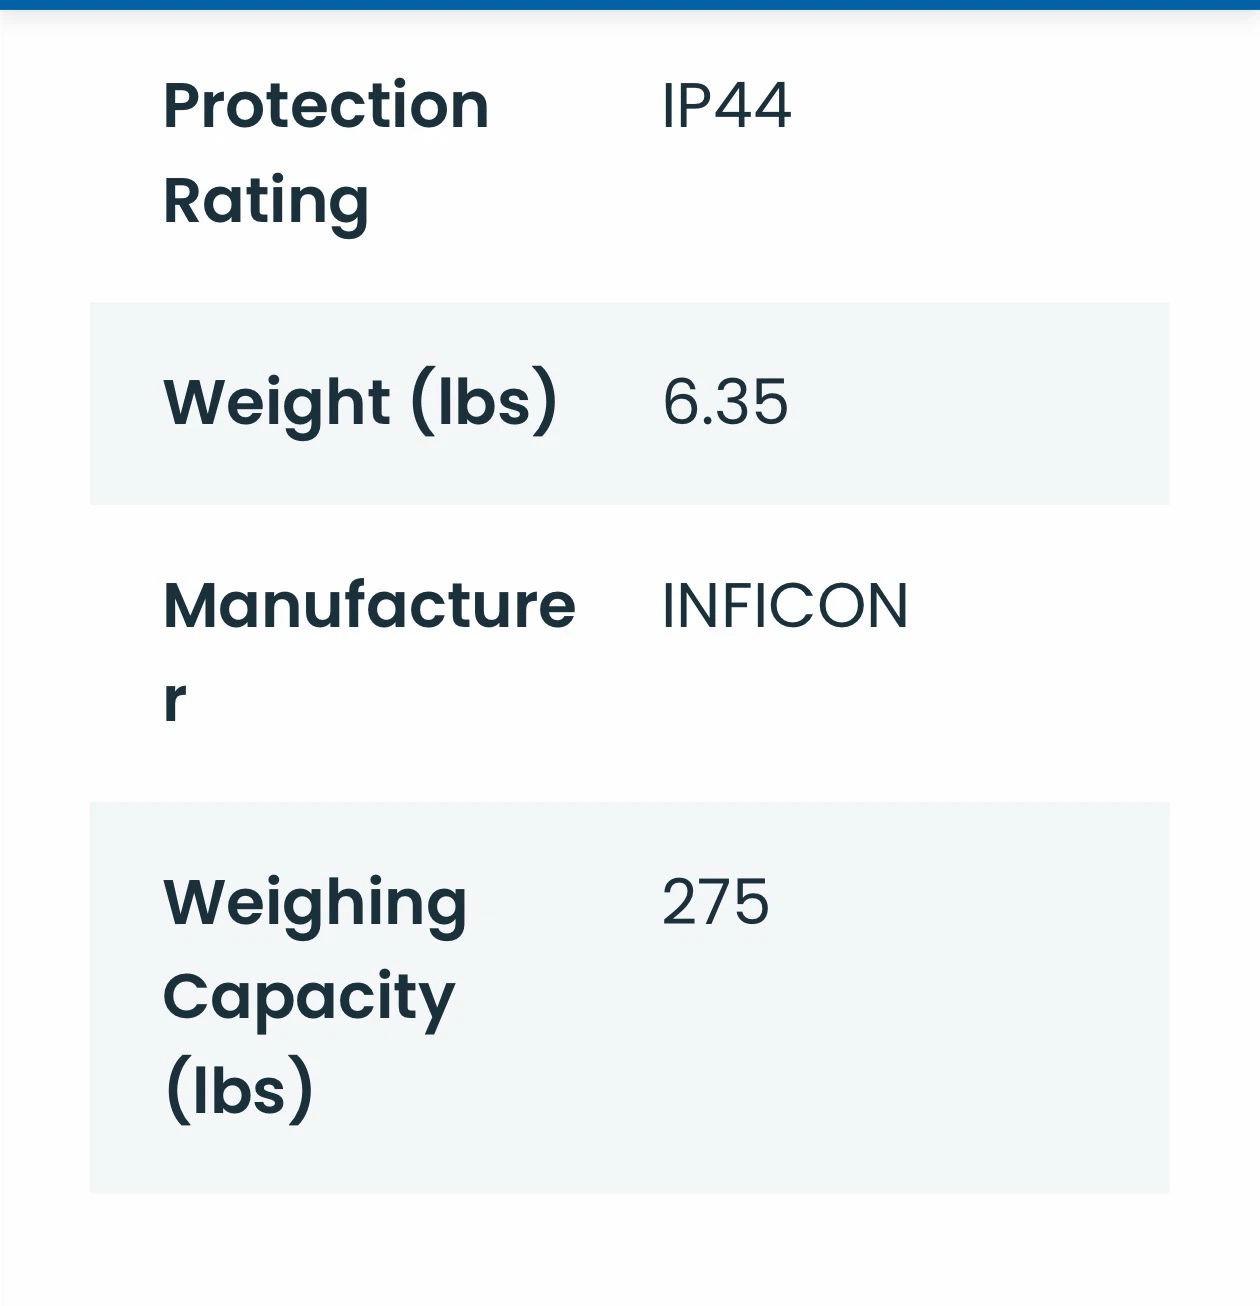
Task: Click the wrapped letter r of Manufacturer
Action: [174, 700]
